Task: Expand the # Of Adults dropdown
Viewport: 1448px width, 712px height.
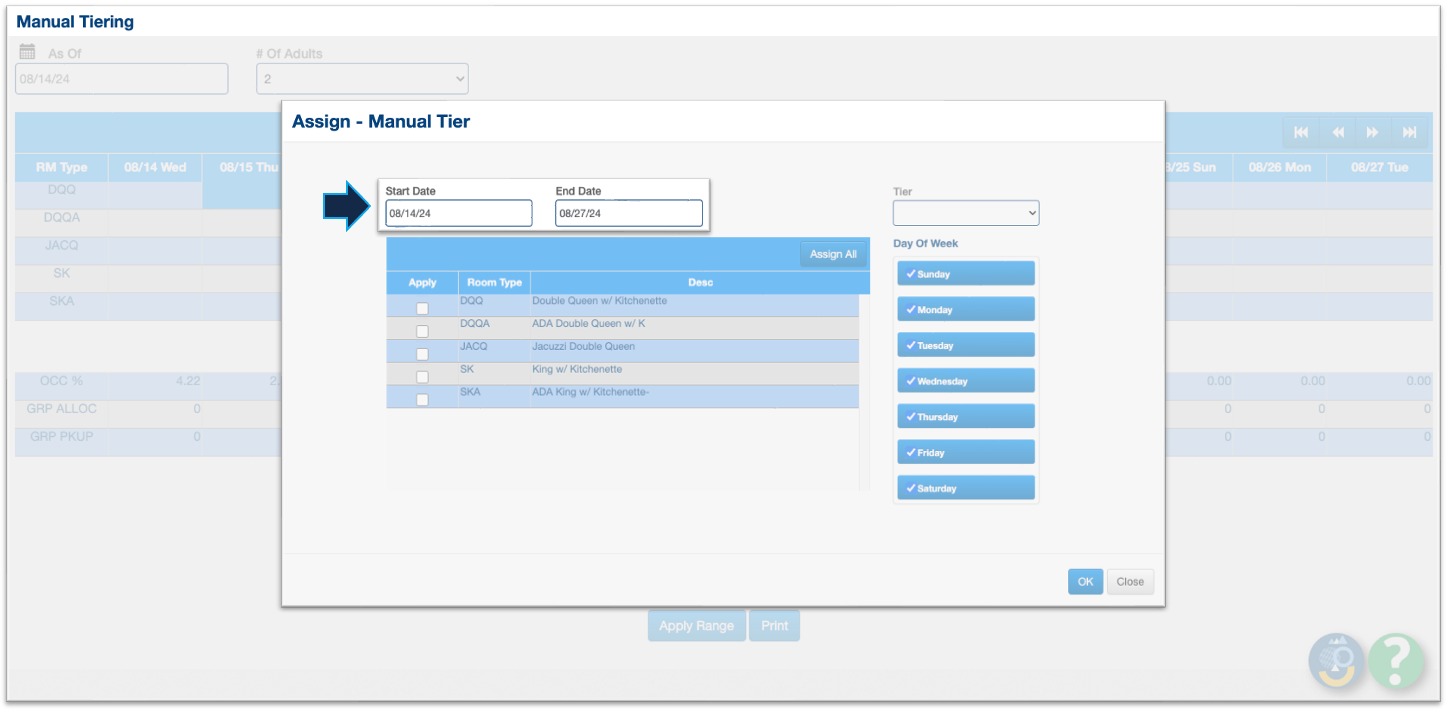Action: pos(362,79)
